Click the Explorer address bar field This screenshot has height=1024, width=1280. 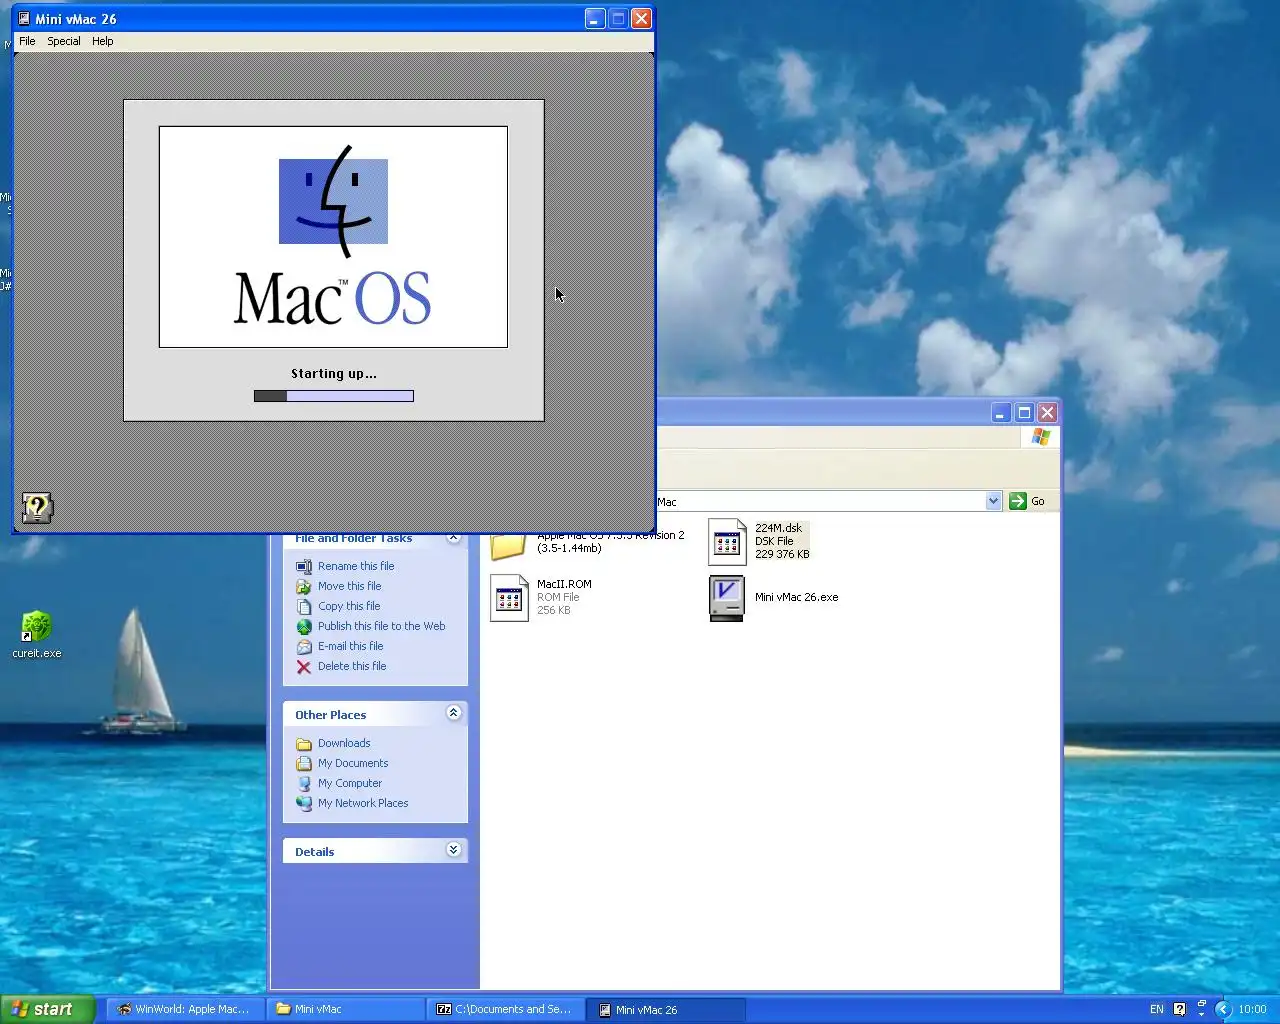click(x=820, y=501)
